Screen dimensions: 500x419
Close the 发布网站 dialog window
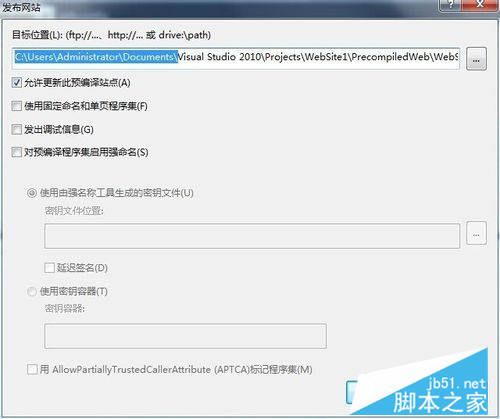click(480, 5)
